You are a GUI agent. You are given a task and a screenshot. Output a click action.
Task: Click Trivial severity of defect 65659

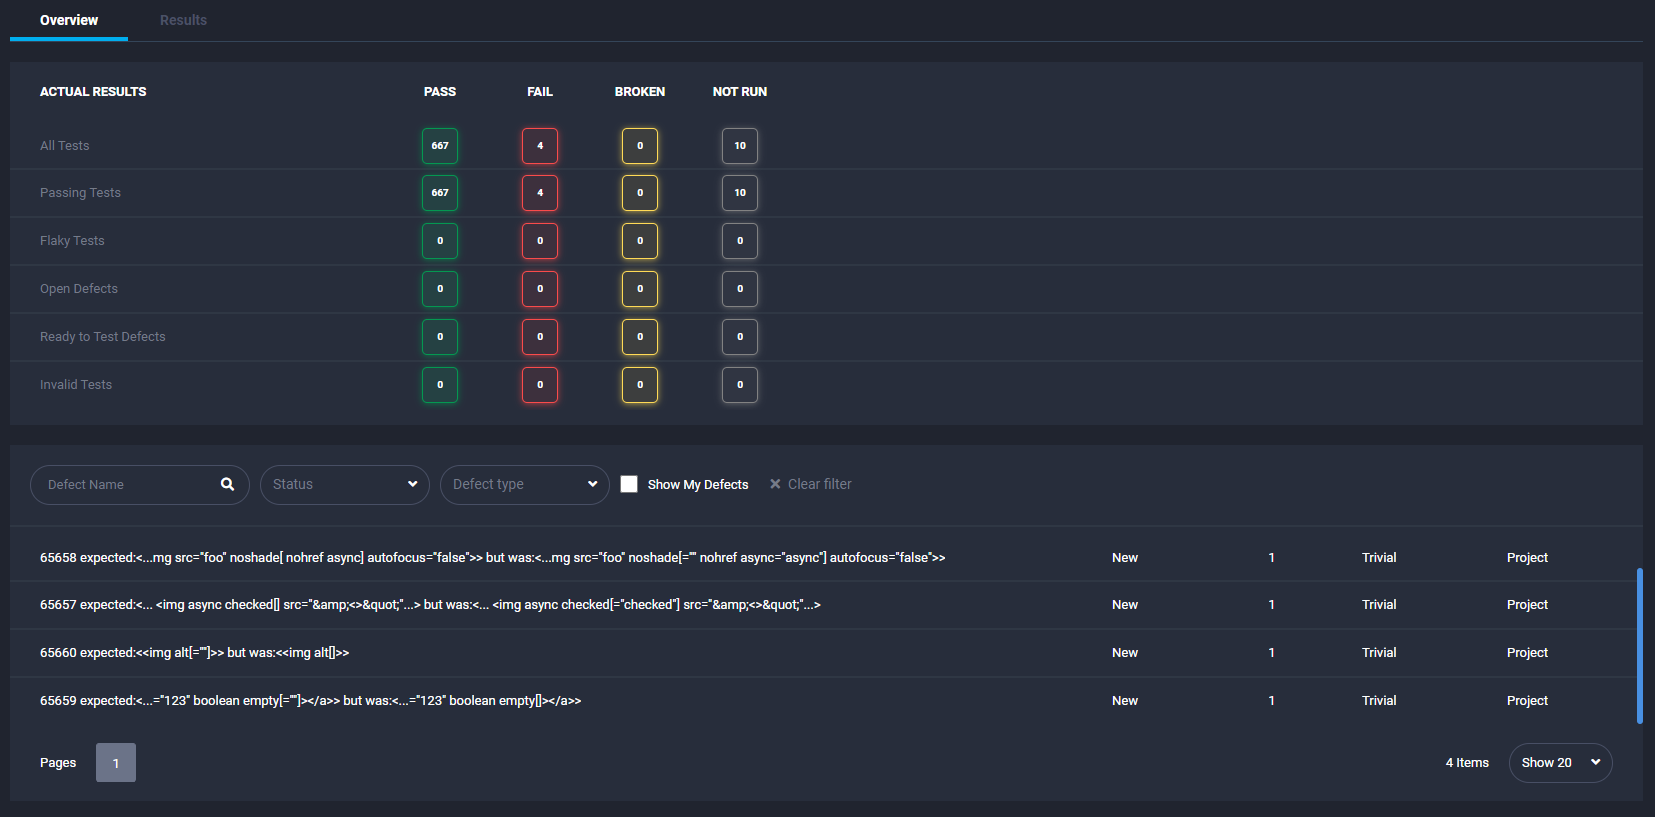tap(1379, 701)
